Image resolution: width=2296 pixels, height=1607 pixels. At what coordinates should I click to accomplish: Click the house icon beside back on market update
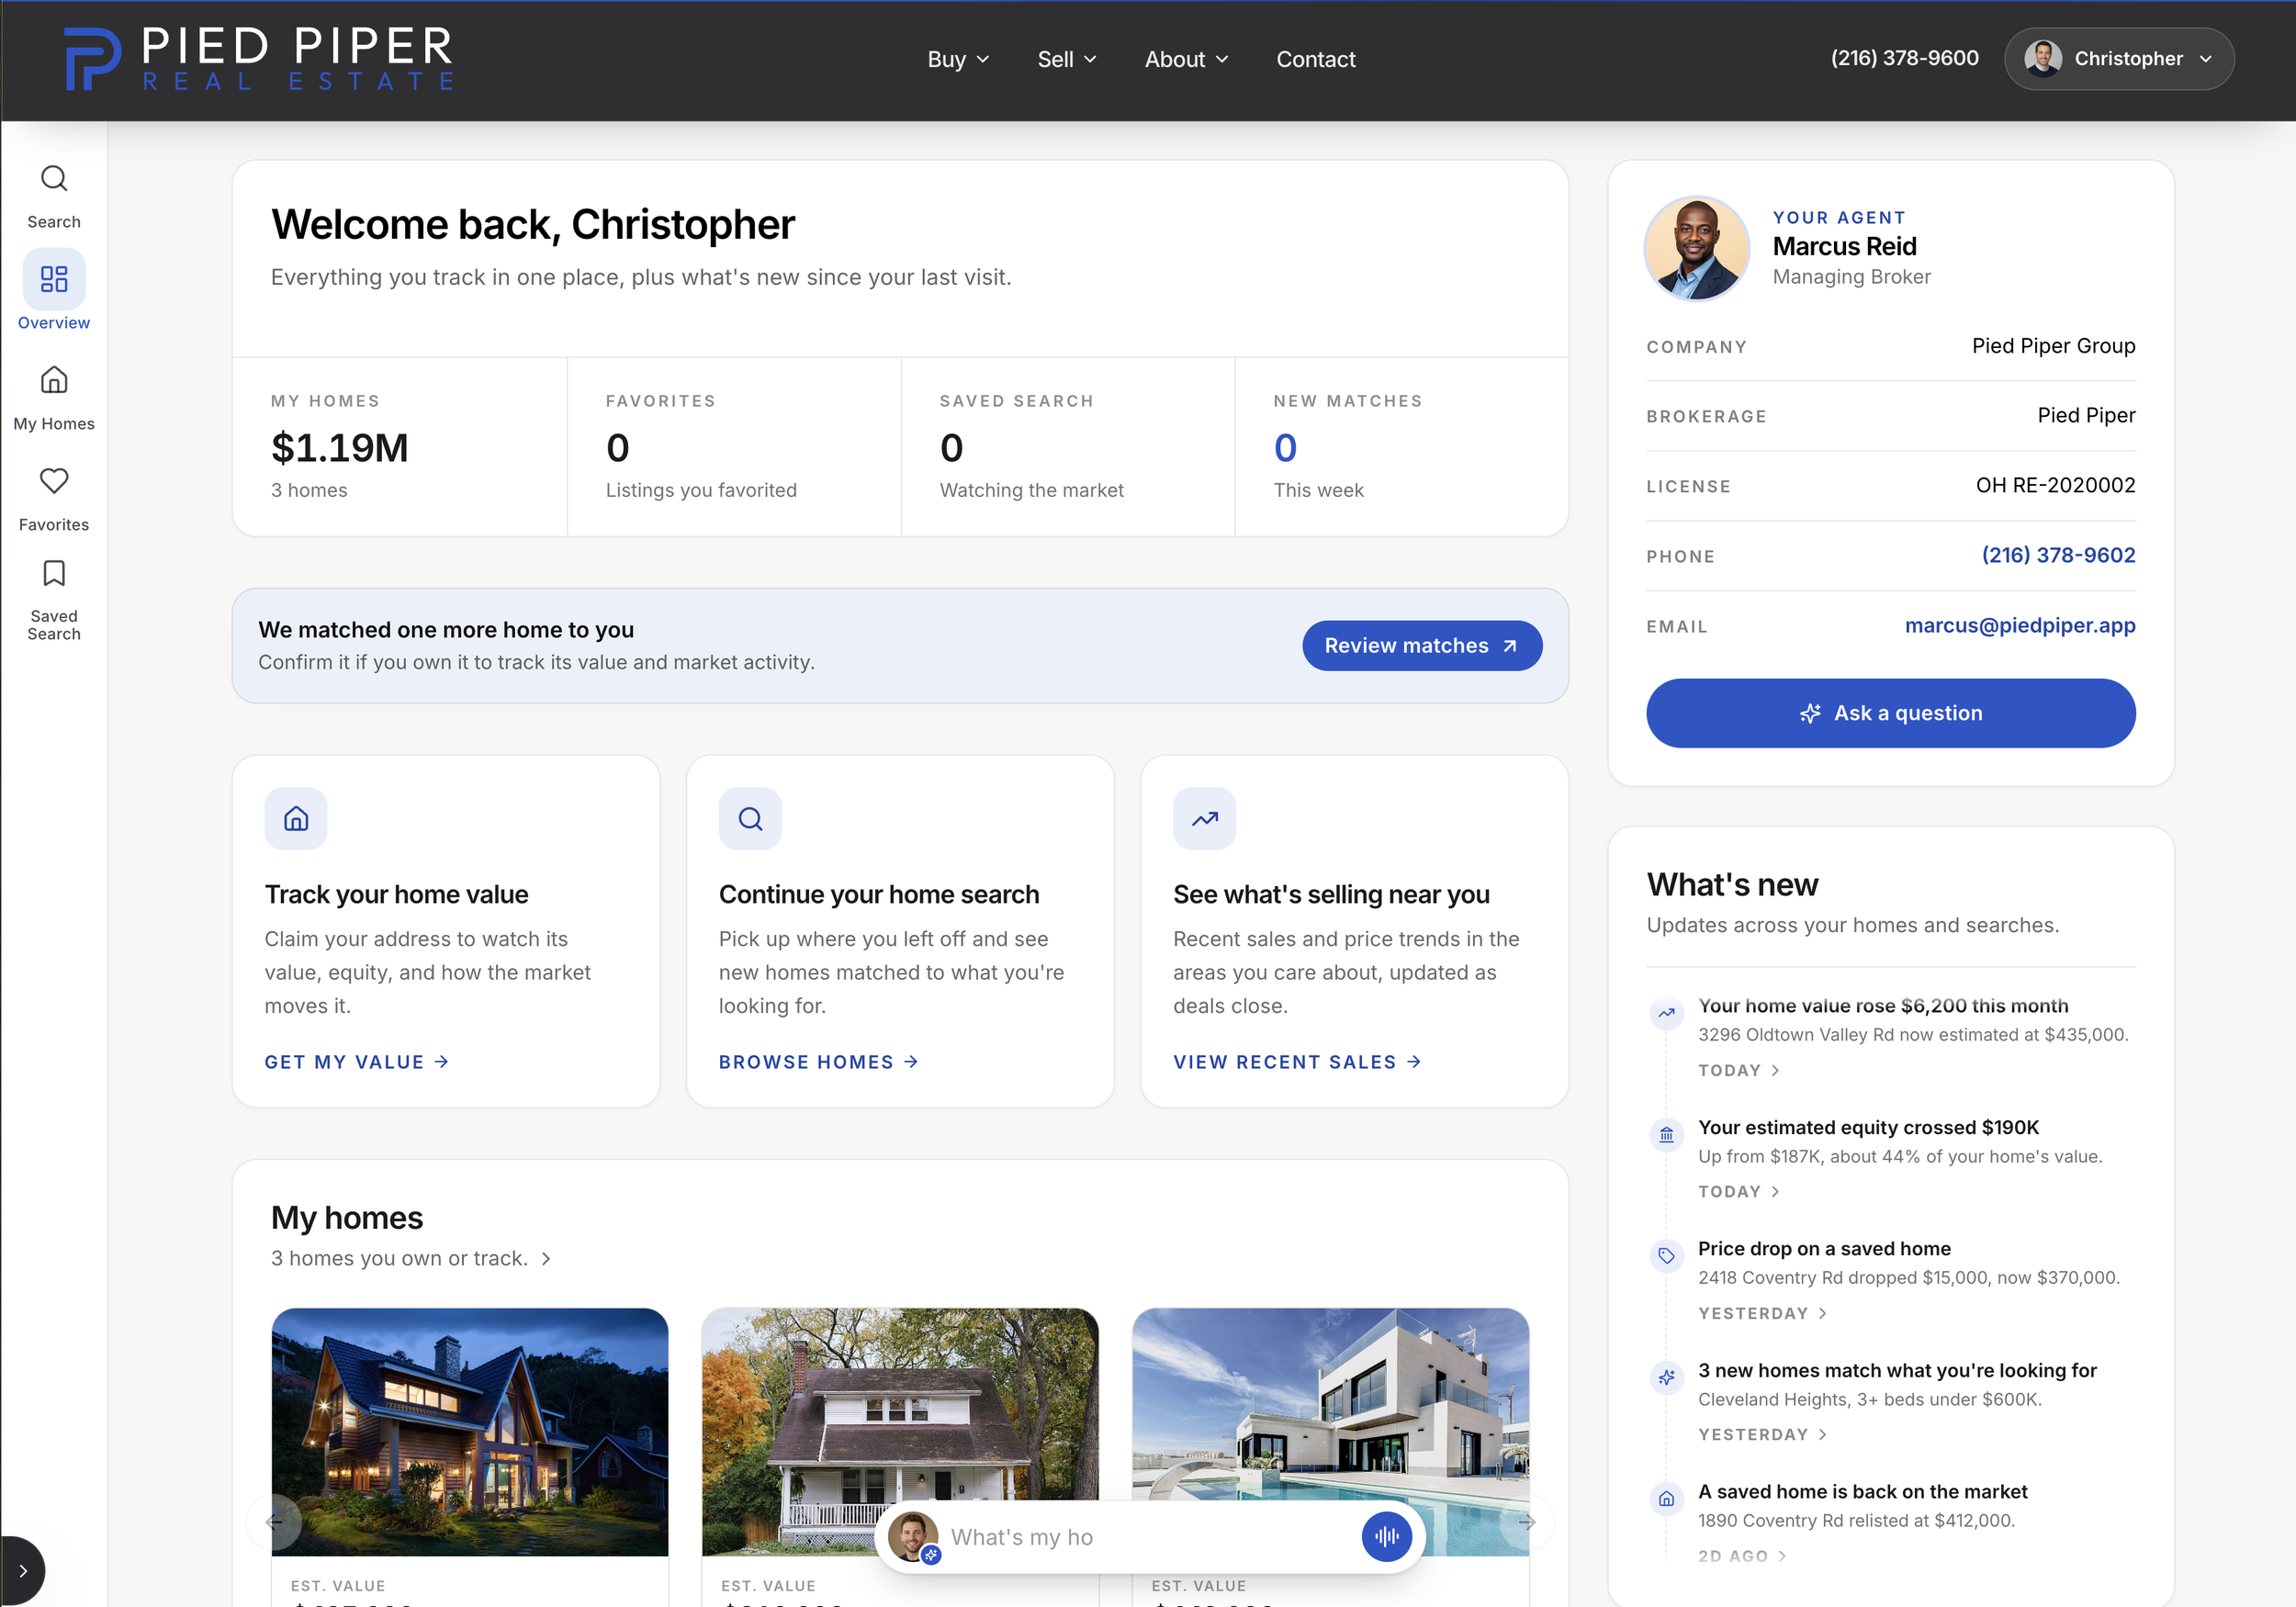point(1666,1499)
